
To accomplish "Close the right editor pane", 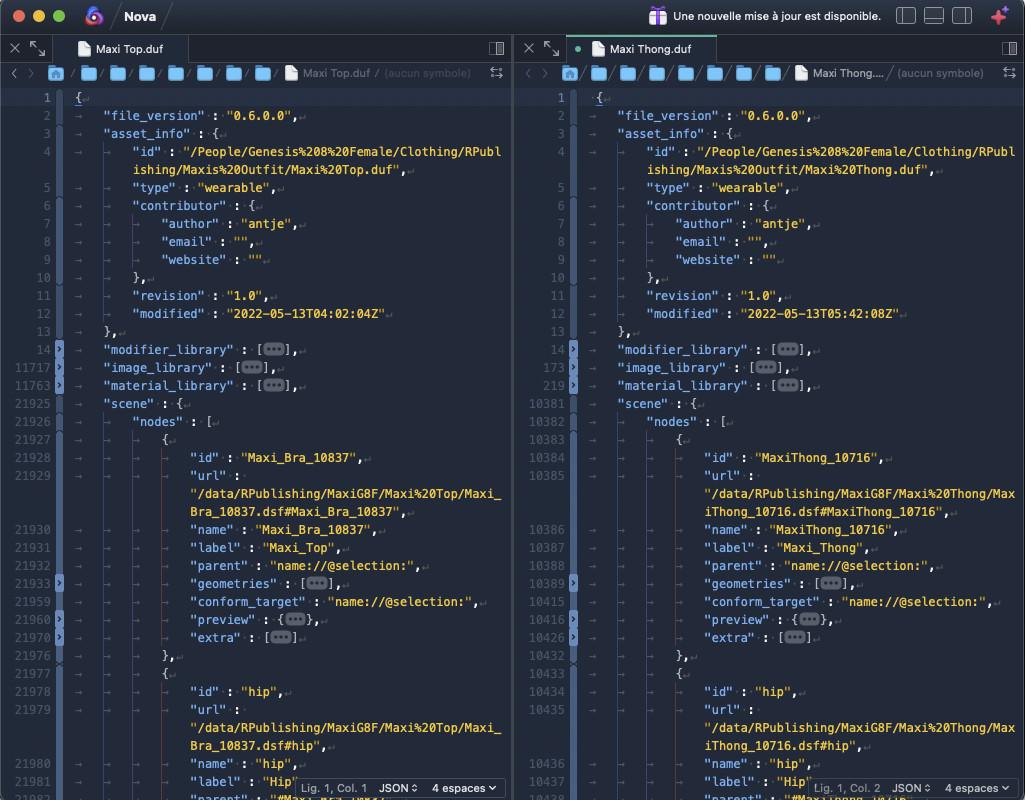I will 529,48.
